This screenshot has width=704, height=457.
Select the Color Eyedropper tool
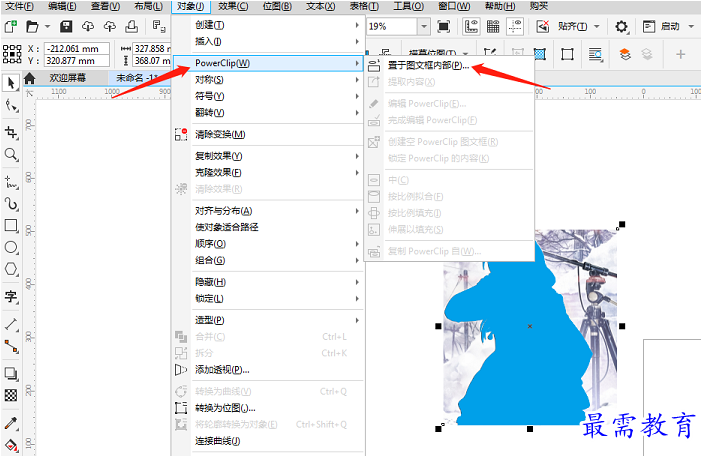[11, 423]
